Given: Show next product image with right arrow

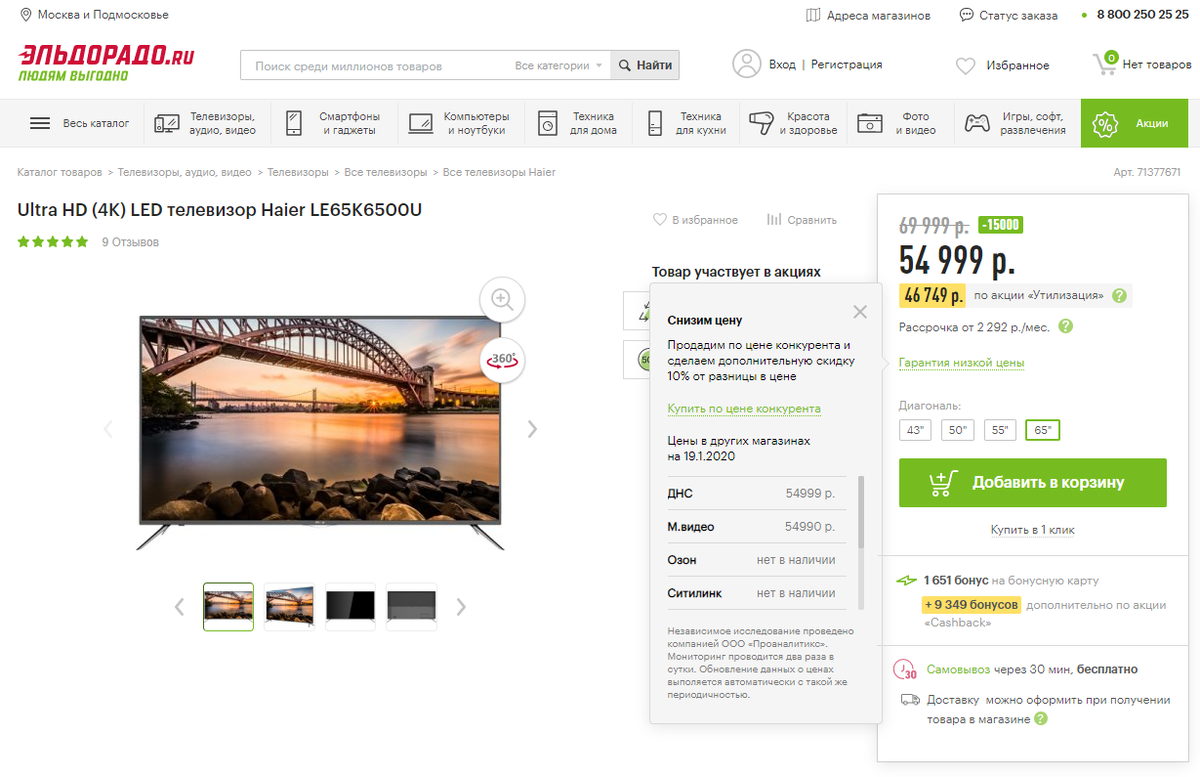Looking at the screenshot, I should point(532,429).
